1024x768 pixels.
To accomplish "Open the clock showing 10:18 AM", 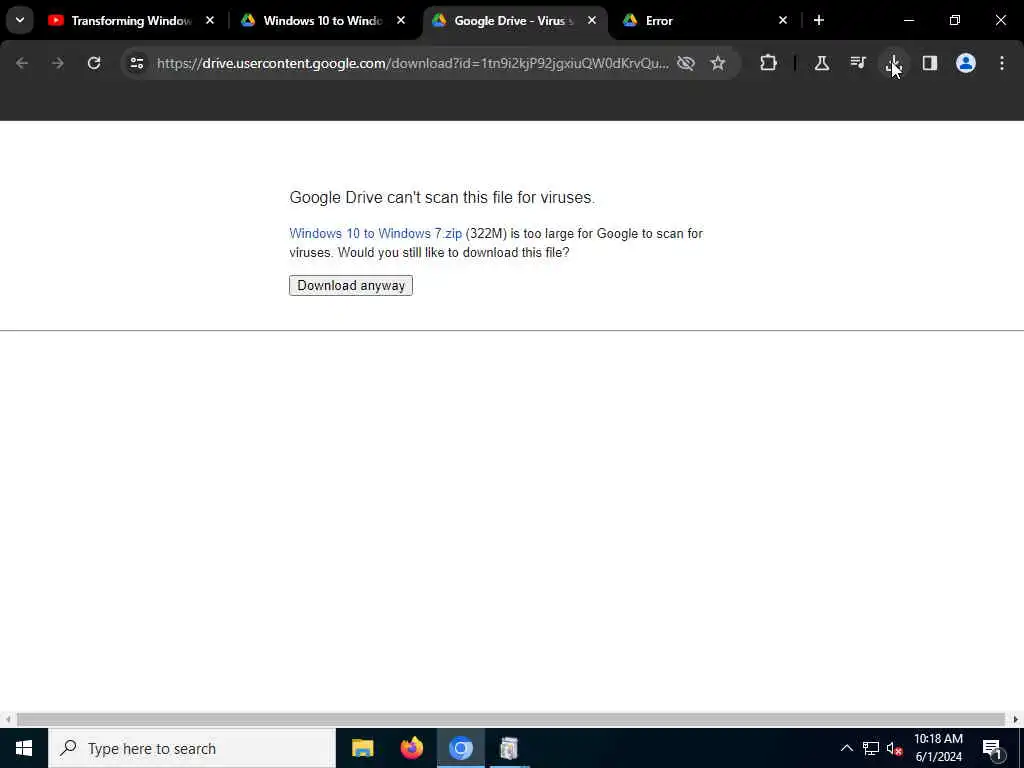I will pos(938,748).
